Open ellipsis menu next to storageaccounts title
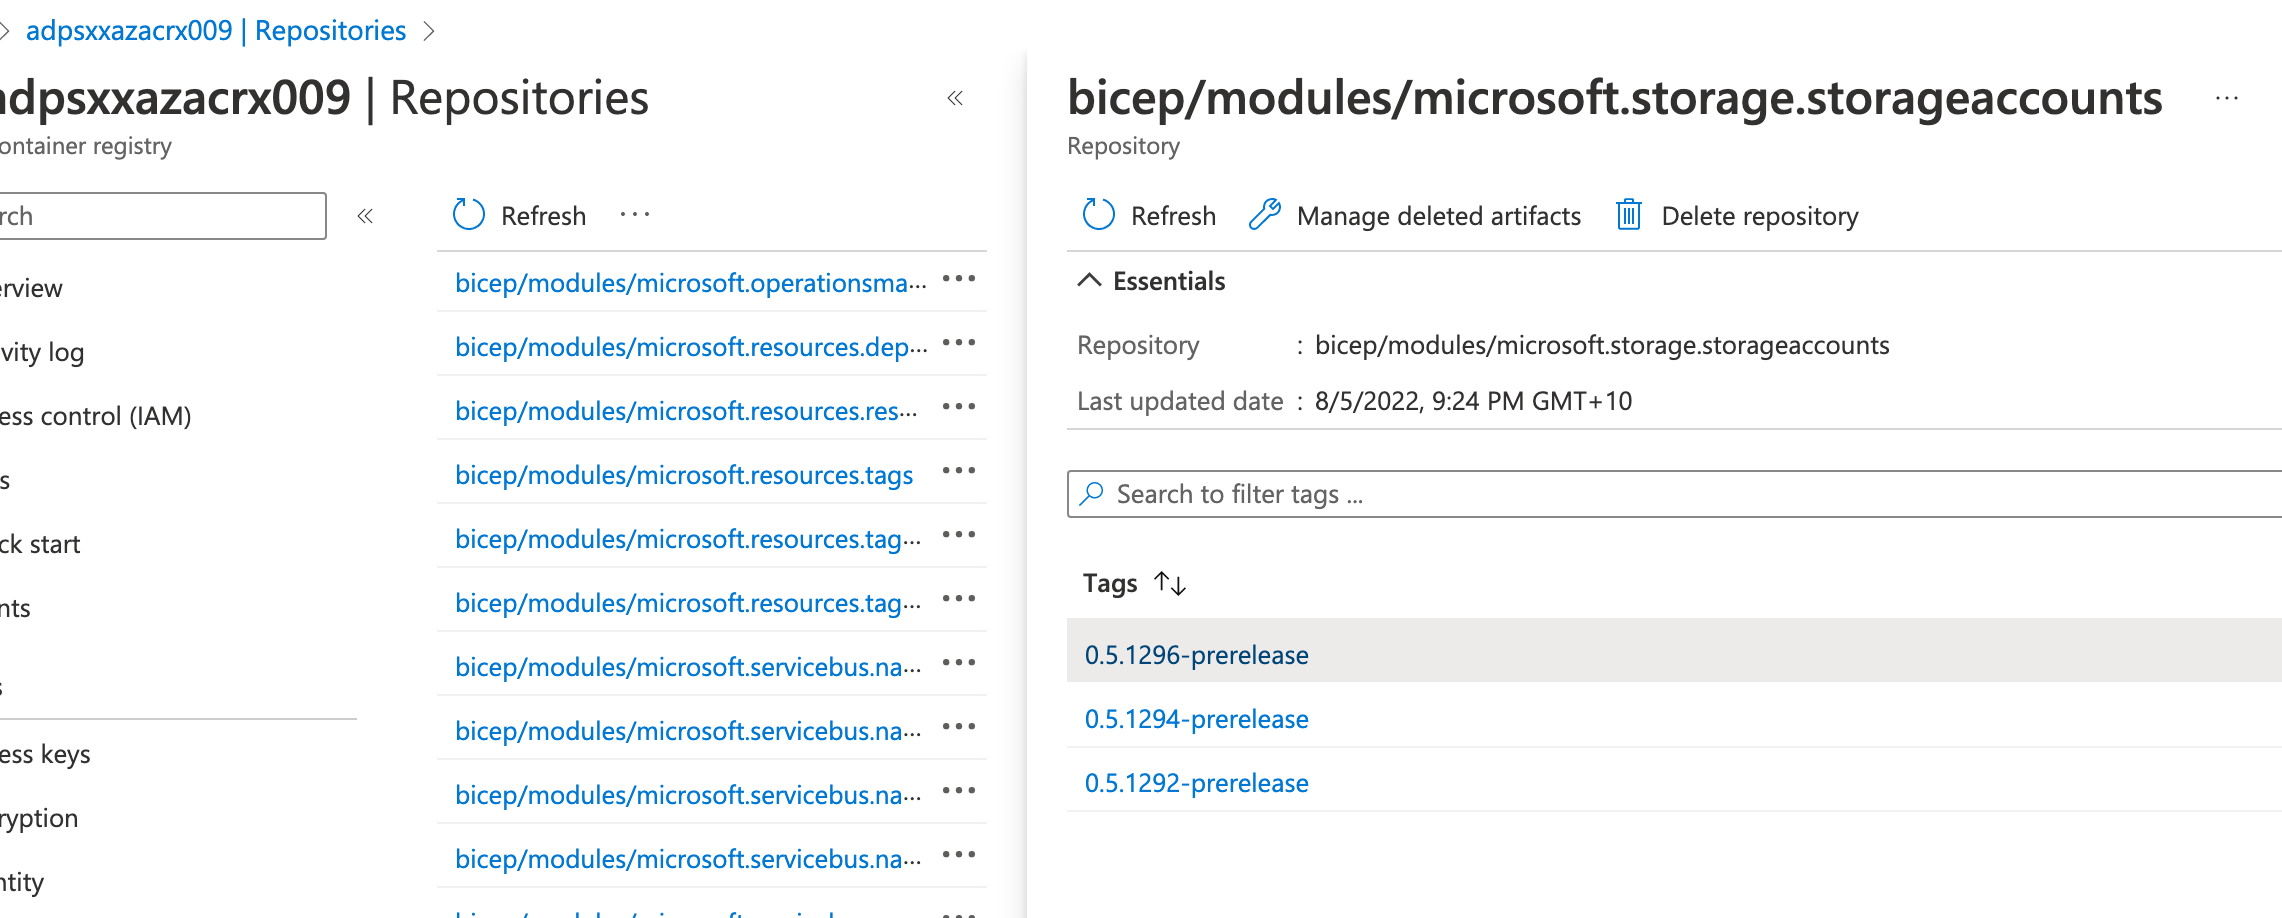2282x918 pixels. click(x=2226, y=98)
